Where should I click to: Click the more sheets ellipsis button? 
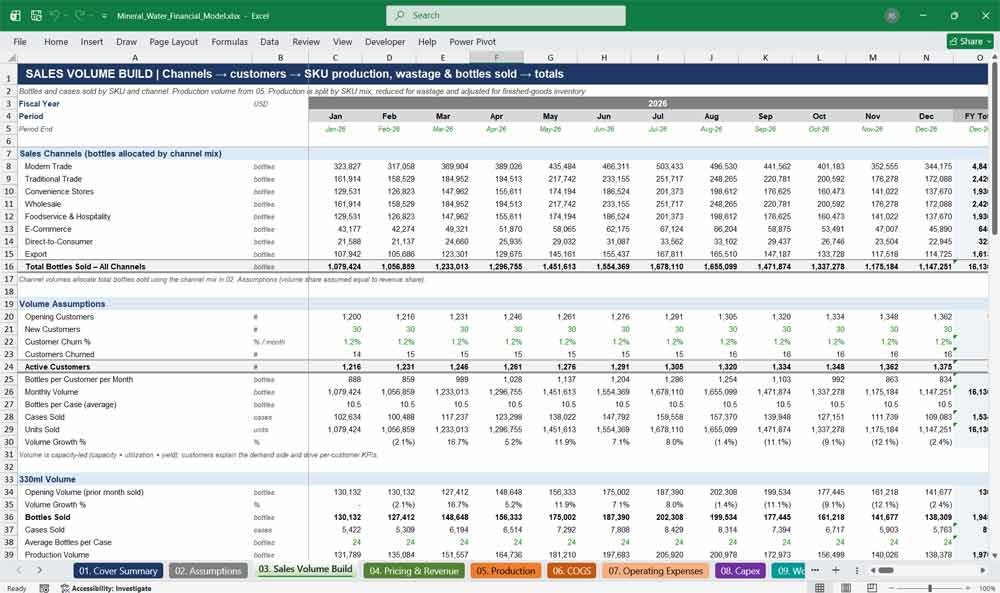[x=815, y=570]
